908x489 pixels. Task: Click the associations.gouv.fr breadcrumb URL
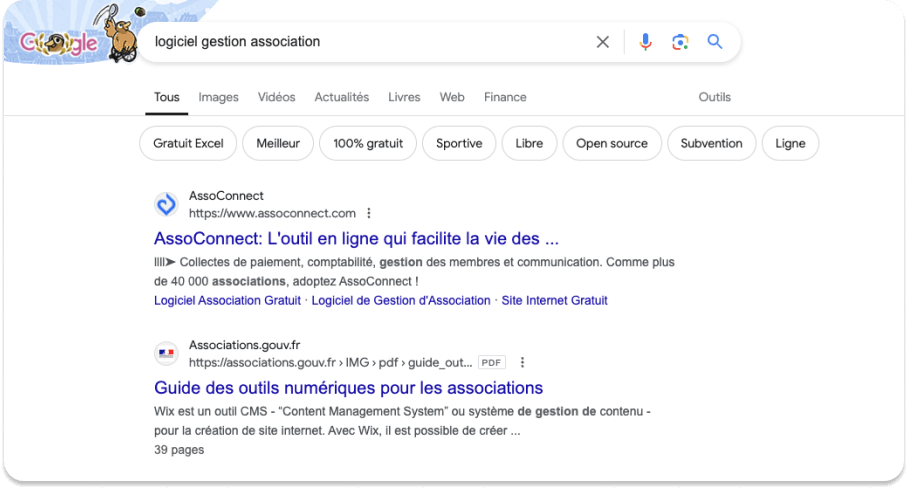(x=331, y=362)
